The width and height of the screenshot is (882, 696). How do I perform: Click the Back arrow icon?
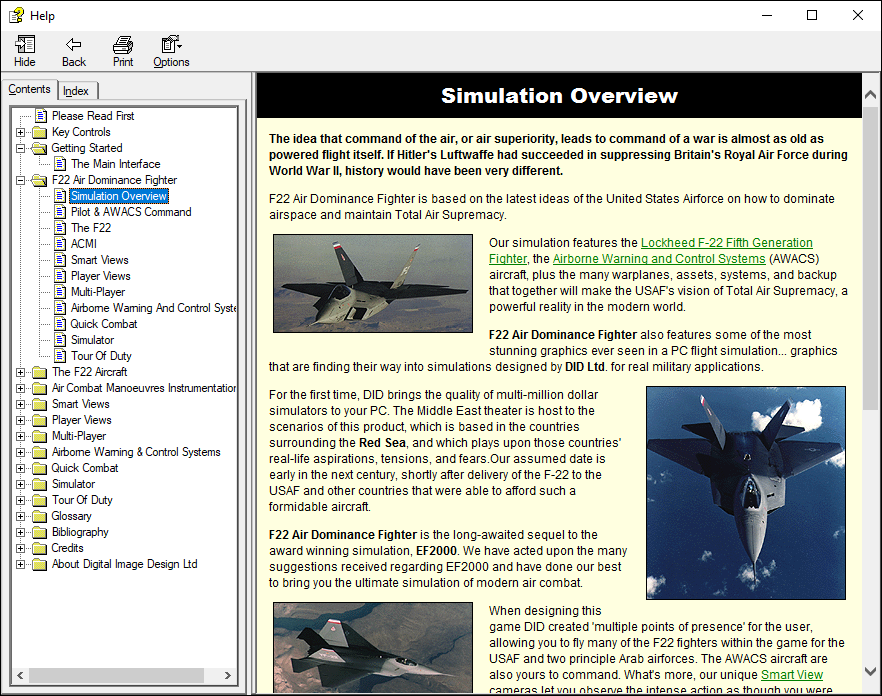(74, 44)
